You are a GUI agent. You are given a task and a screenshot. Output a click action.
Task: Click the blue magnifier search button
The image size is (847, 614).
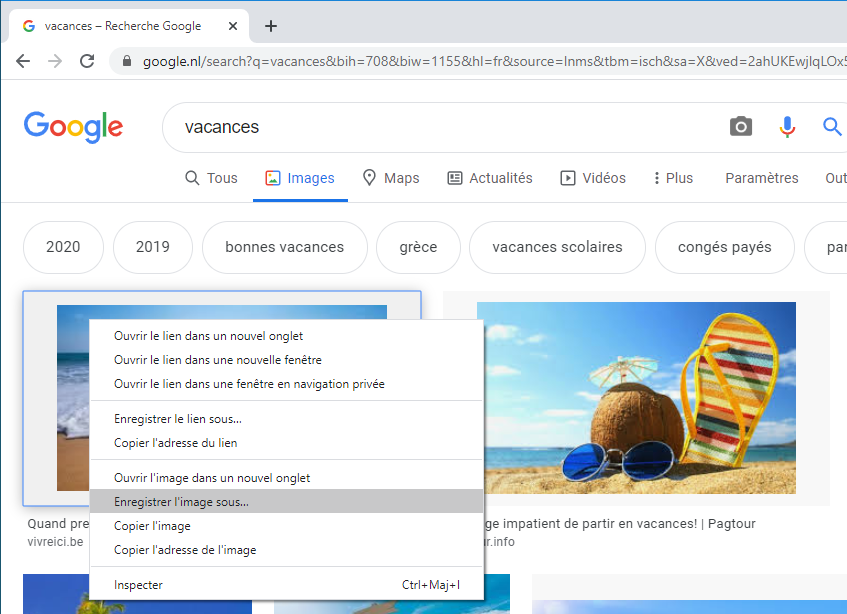tap(832, 127)
